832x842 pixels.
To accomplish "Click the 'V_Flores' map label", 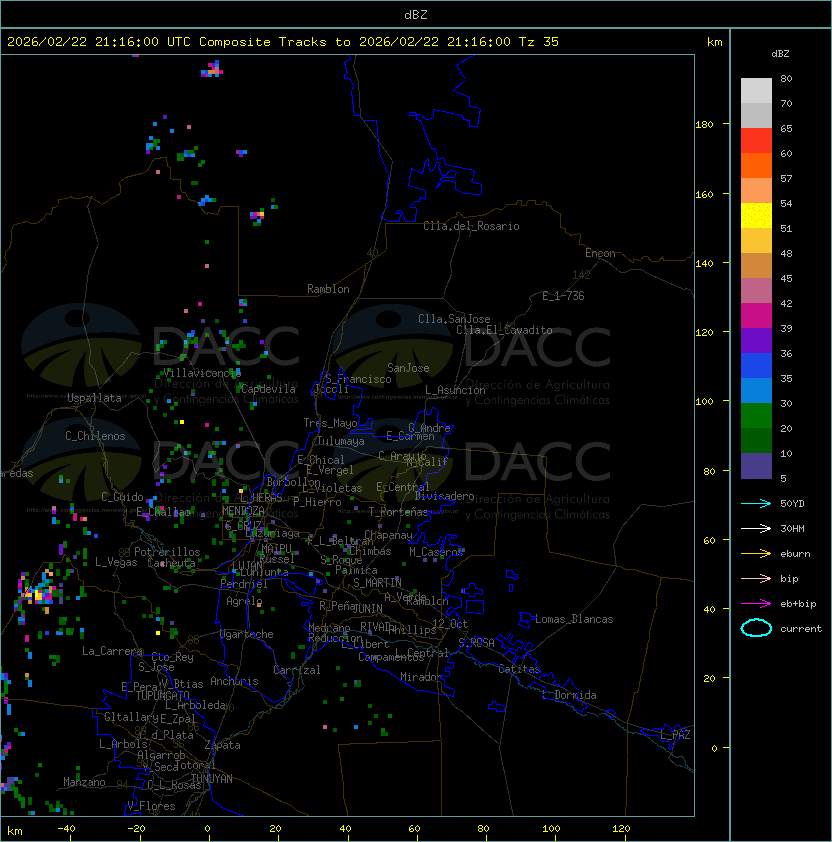I will click(151, 806).
